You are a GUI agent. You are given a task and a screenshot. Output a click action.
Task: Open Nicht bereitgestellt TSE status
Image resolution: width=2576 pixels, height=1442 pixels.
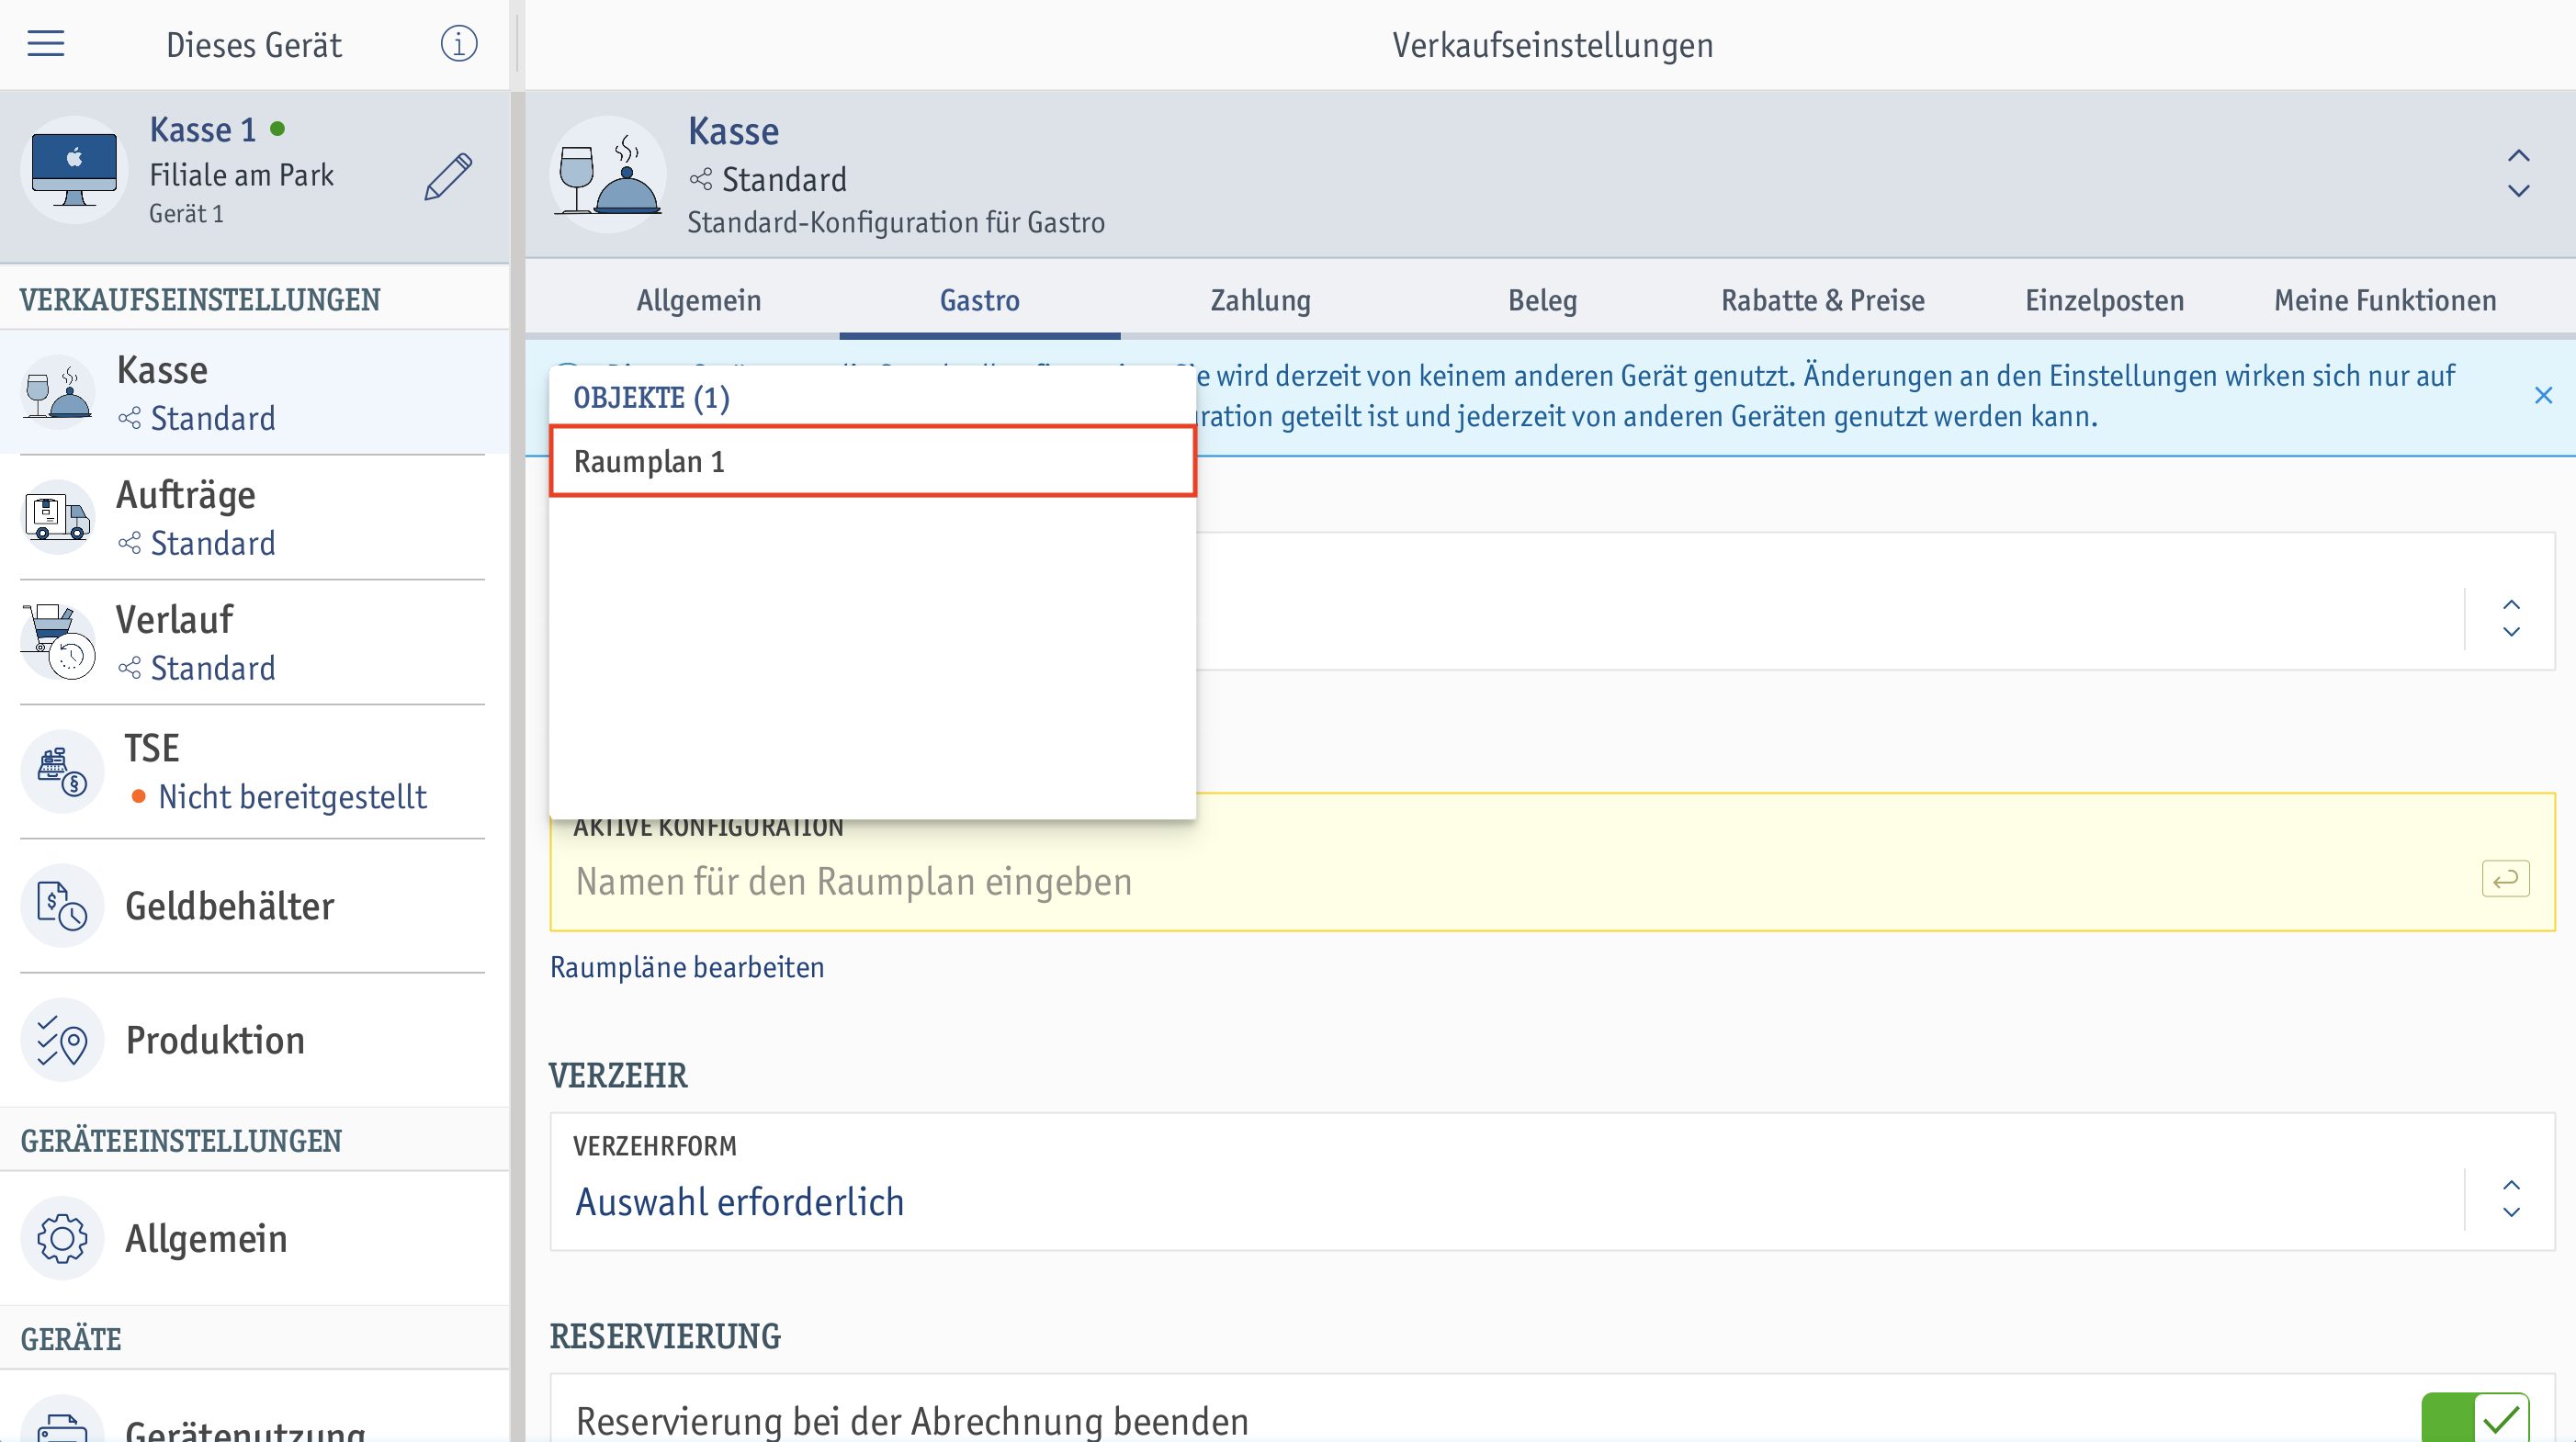point(292,797)
